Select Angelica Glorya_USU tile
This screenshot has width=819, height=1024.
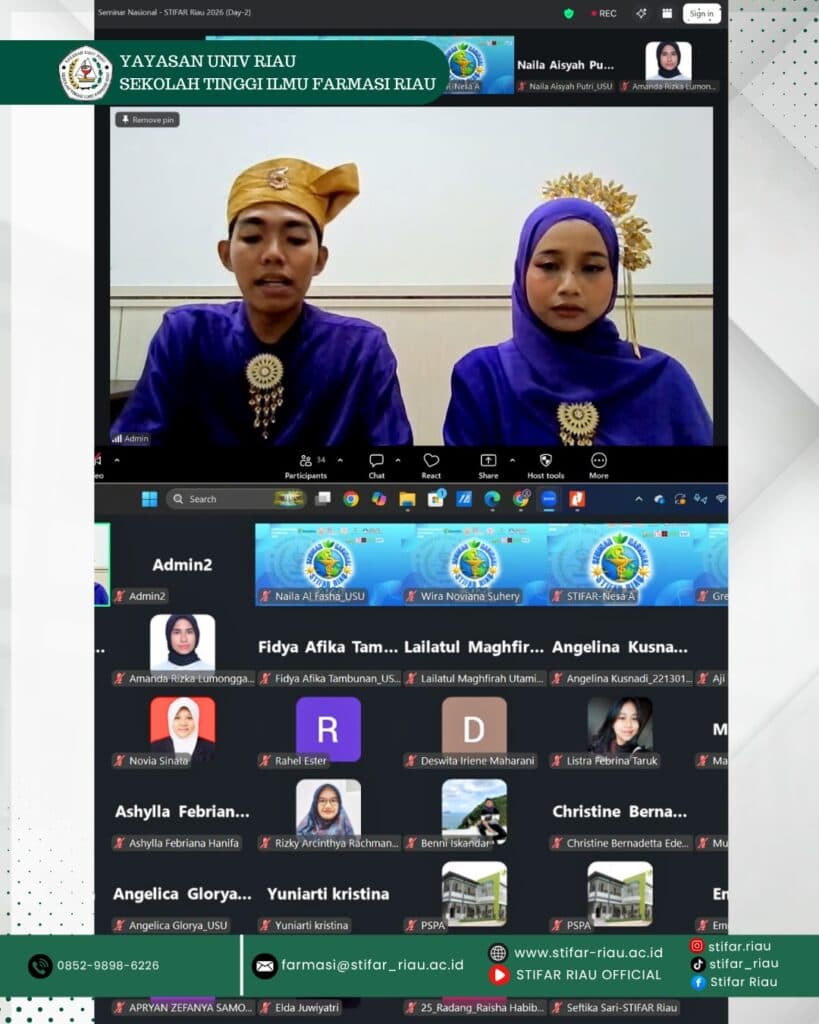tap(182, 895)
